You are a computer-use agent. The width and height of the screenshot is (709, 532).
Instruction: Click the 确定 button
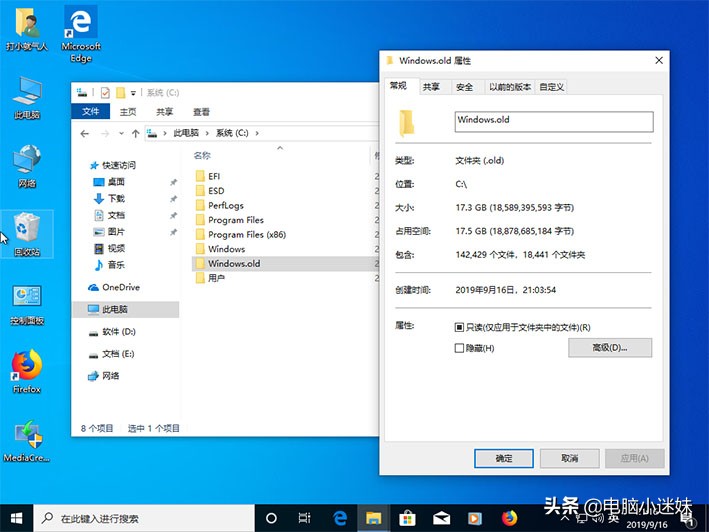tap(504, 458)
